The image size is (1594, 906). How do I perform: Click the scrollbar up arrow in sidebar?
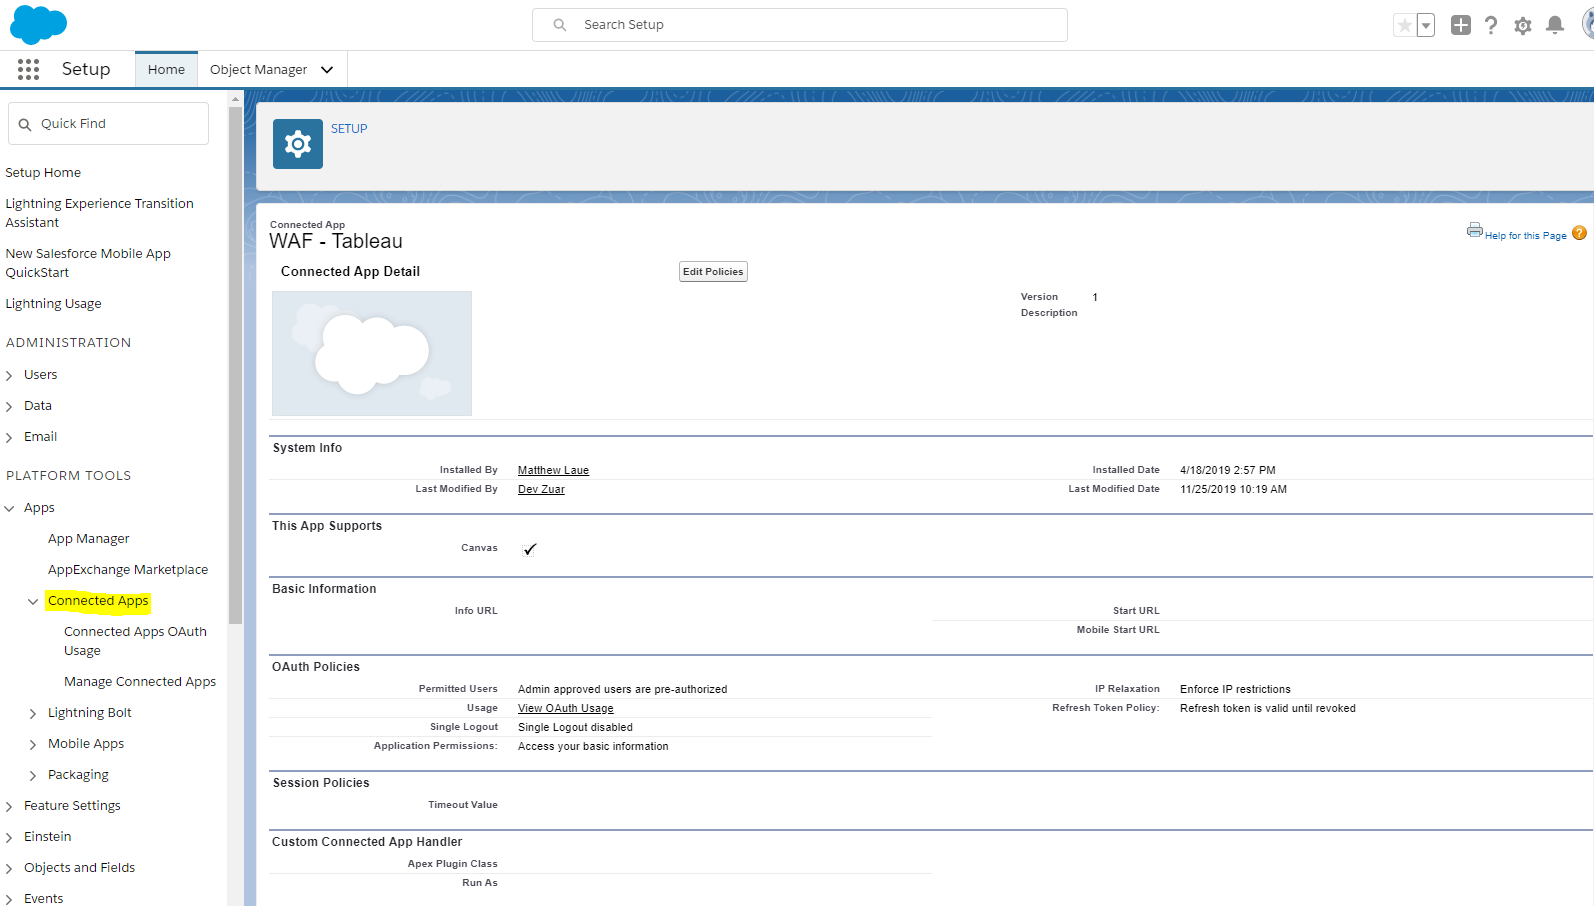point(236,99)
